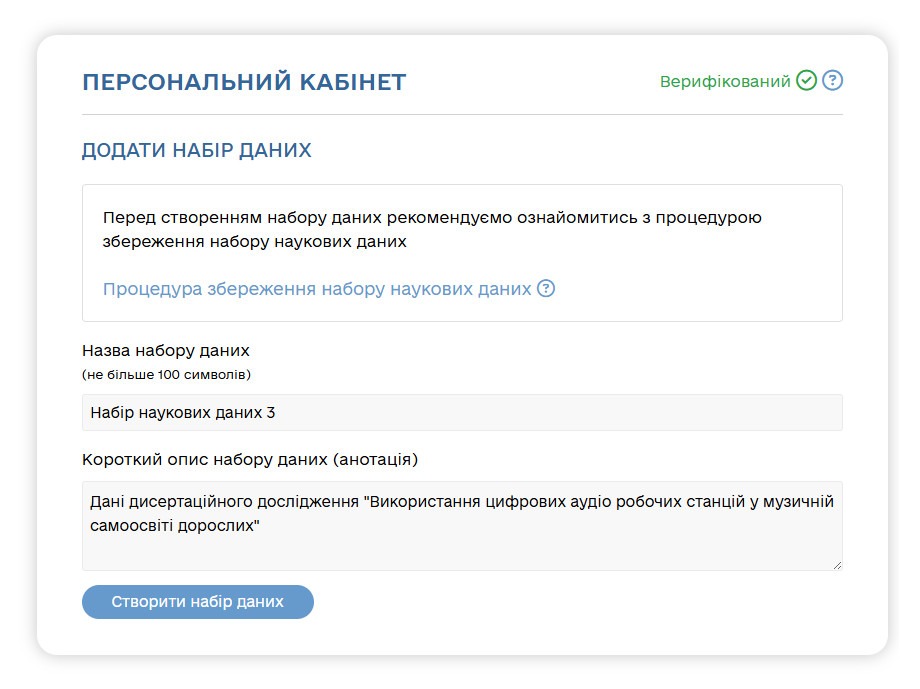Screen dimensions: 920x689
Task: Click the green verification checkmark icon
Action: click(806, 81)
